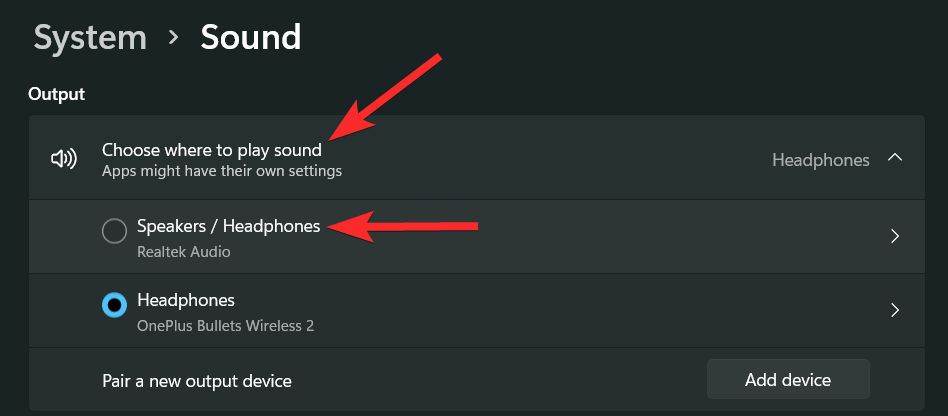Click the breadcrumb separator arrow after System

point(174,38)
